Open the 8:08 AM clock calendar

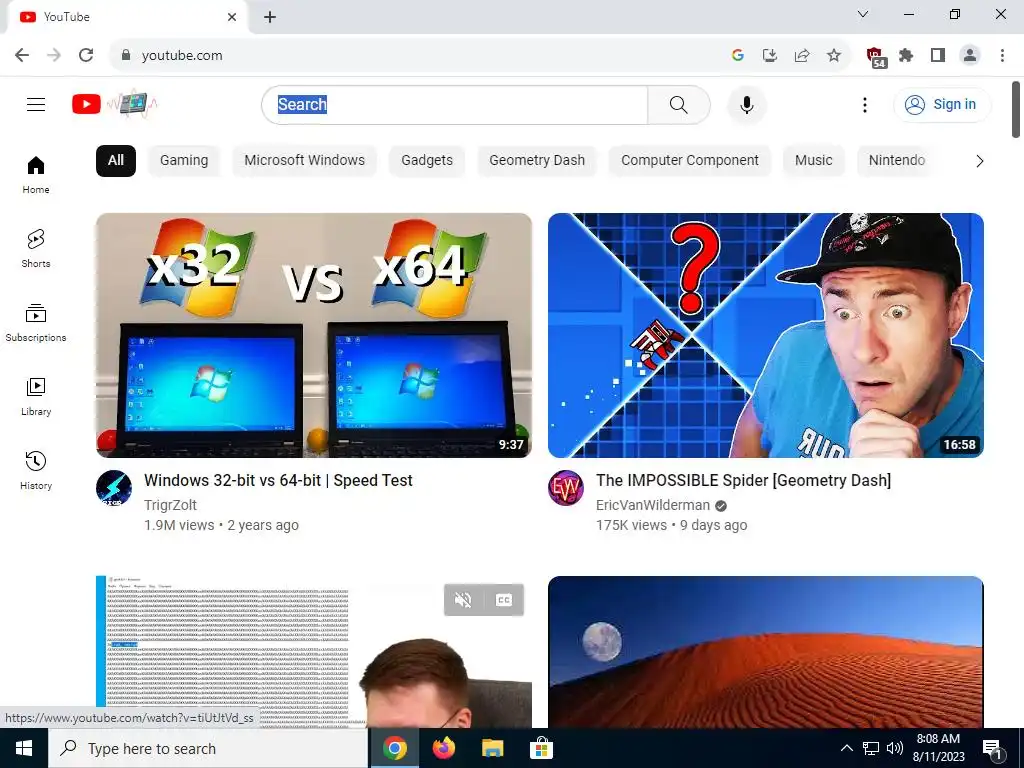(x=938, y=748)
